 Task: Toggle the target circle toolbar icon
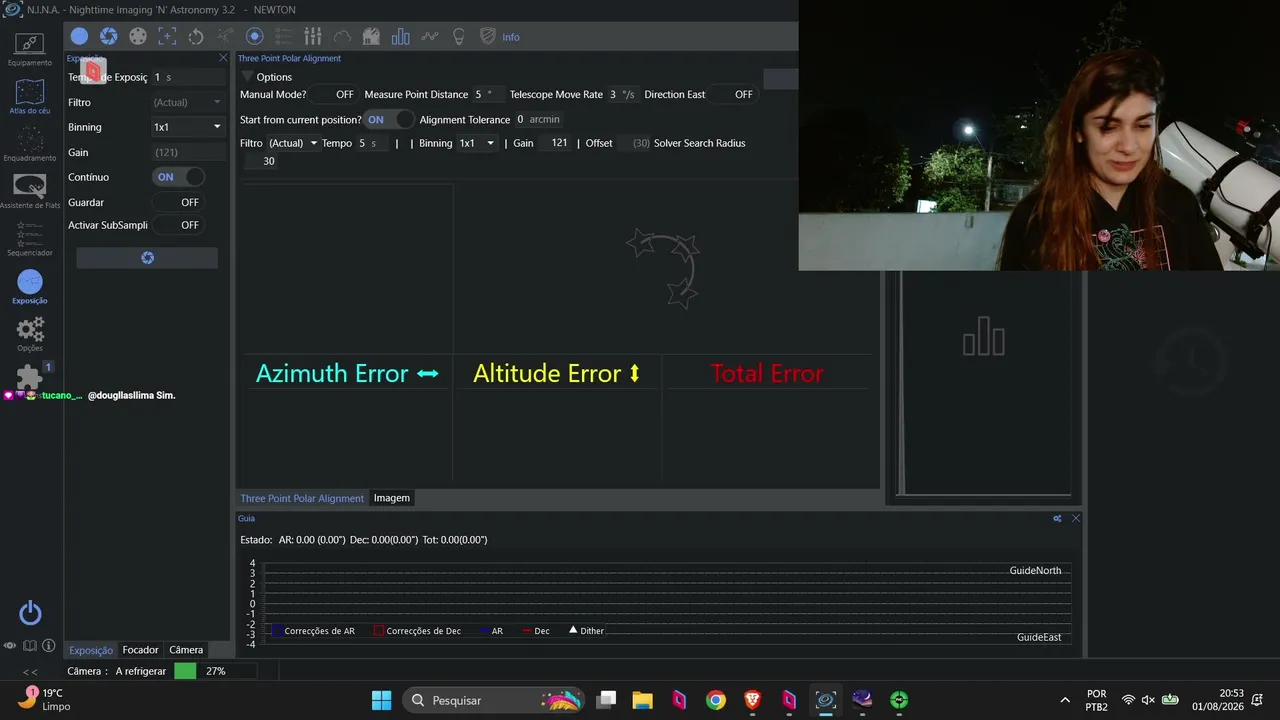[254, 37]
